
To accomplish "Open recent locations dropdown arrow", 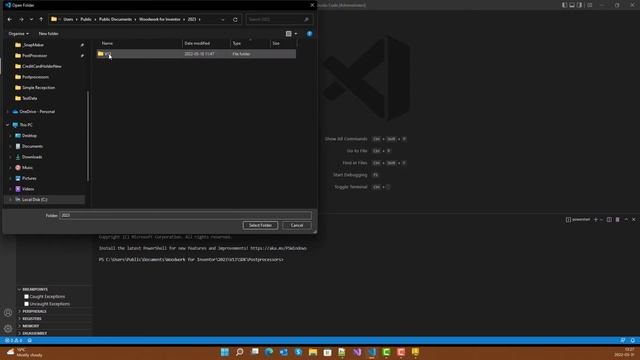I will pos(31,19).
